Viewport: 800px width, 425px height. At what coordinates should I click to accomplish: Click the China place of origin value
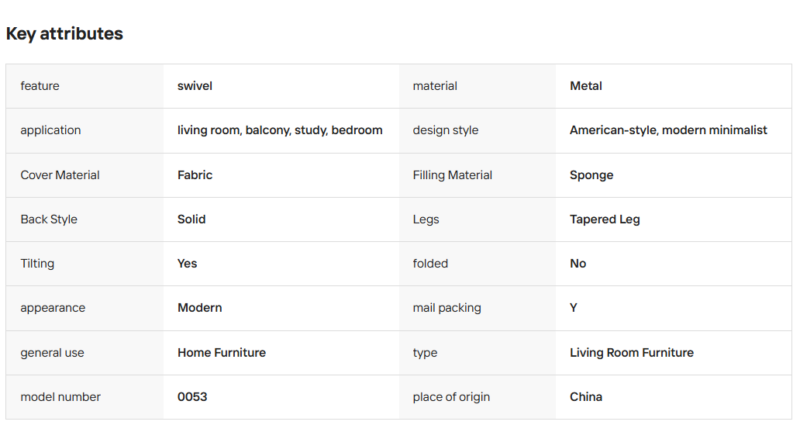[x=586, y=397]
